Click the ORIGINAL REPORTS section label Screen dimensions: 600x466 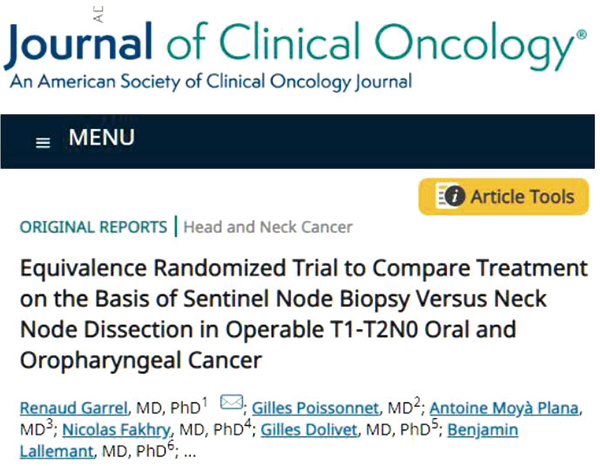[93, 227]
